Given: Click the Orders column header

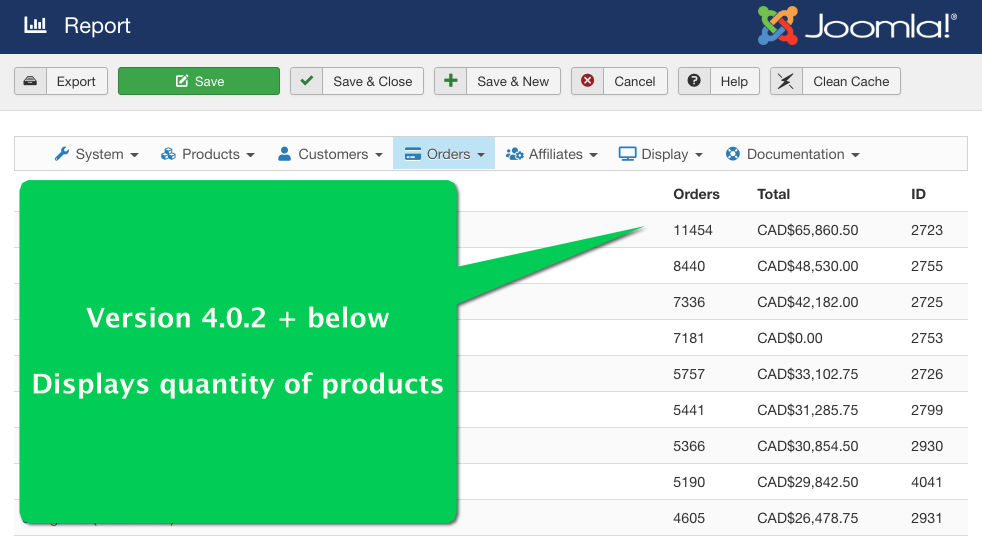Looking at the screenshot, I should [696, 194].
